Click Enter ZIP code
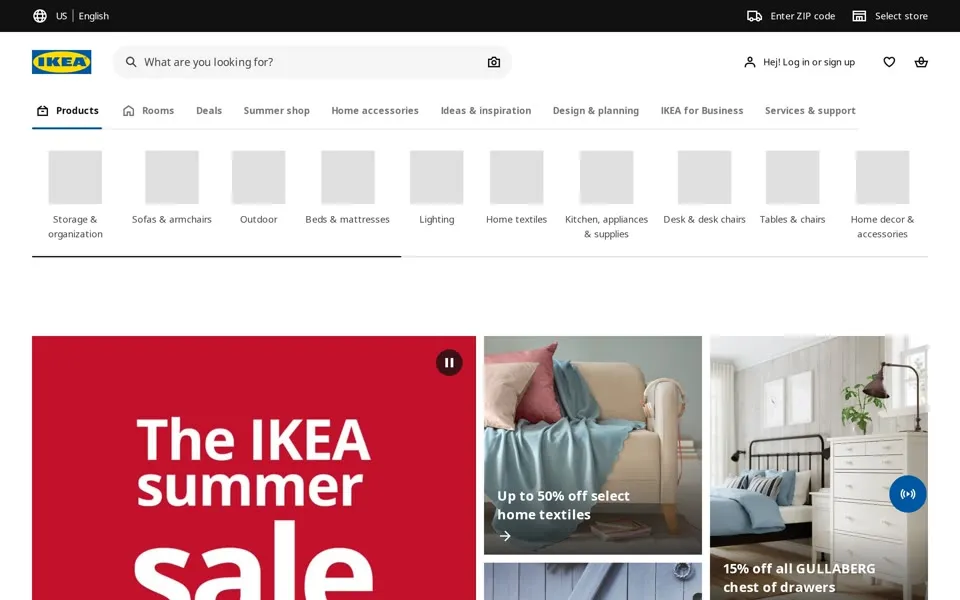960x600 pixels. coord(802,16)
